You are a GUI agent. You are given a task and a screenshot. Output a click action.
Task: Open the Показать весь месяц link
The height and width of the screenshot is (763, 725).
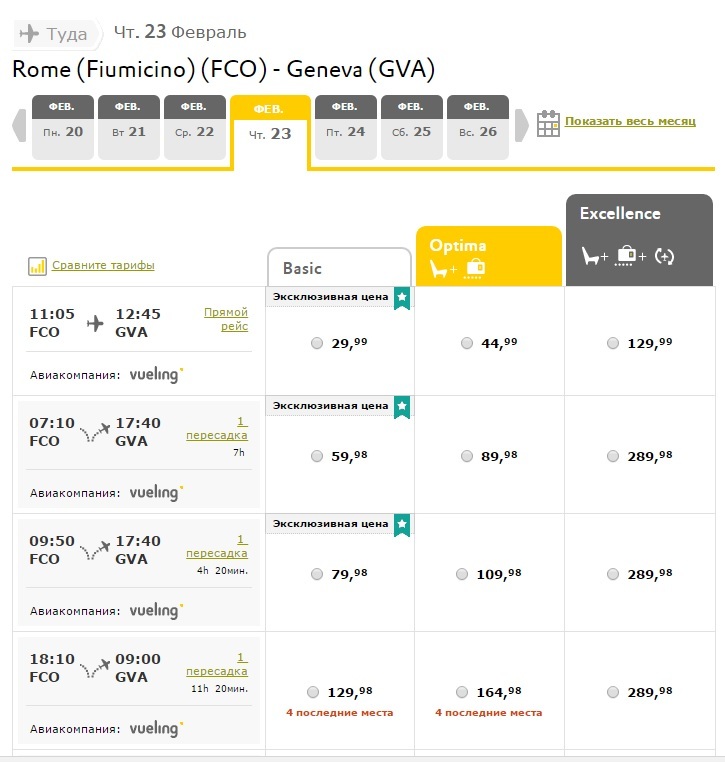pyautogui.click(x=629, y=121)
